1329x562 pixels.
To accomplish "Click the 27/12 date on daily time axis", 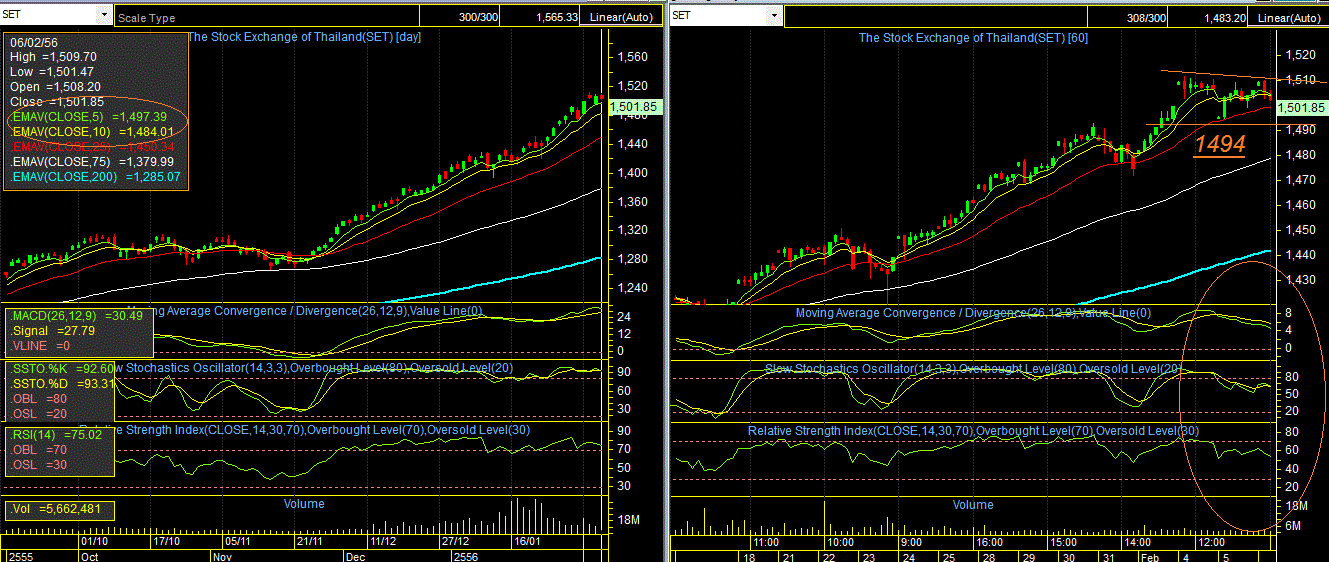I will 457,541.
